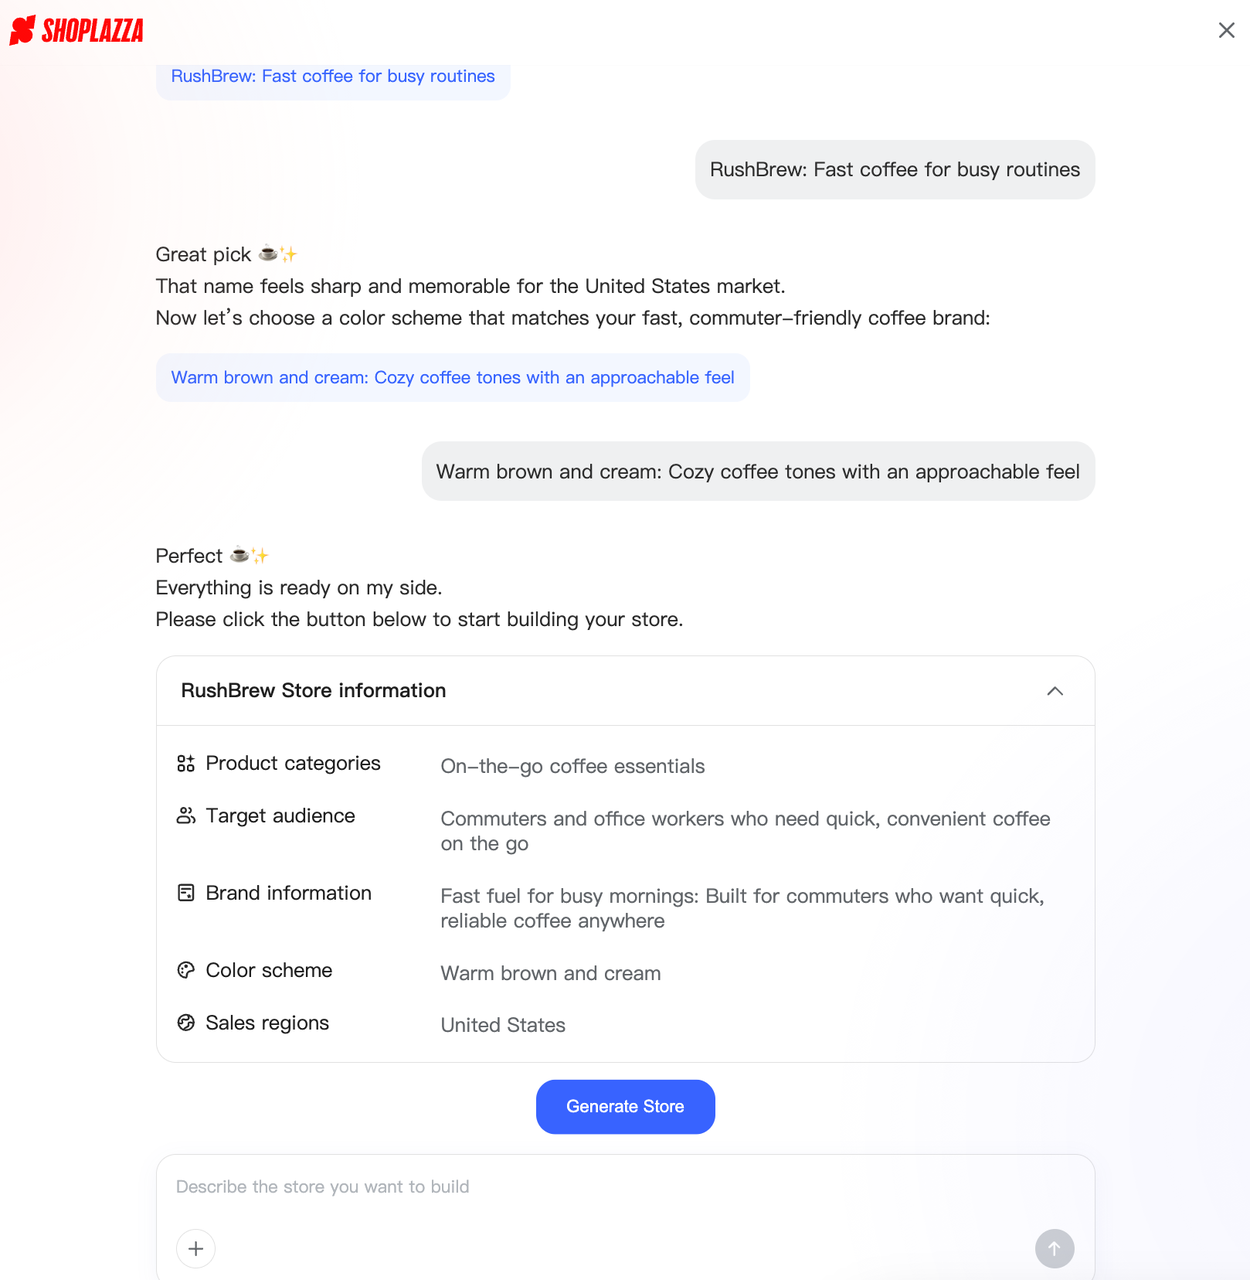Click the RushBrew Store information header
Screen dimensions: 1250x1280
tap(313, 691)
